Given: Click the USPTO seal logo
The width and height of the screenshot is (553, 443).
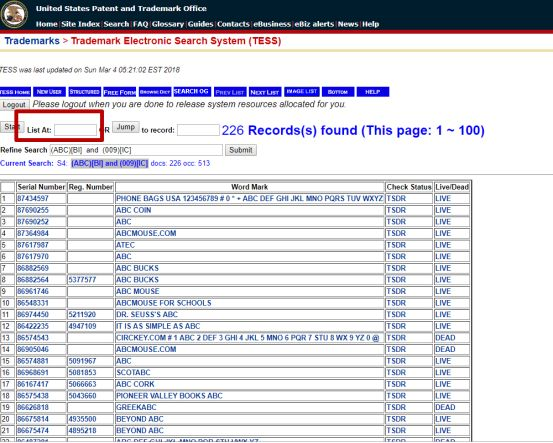Looking at the screenshot, I should tap(14, 15).
